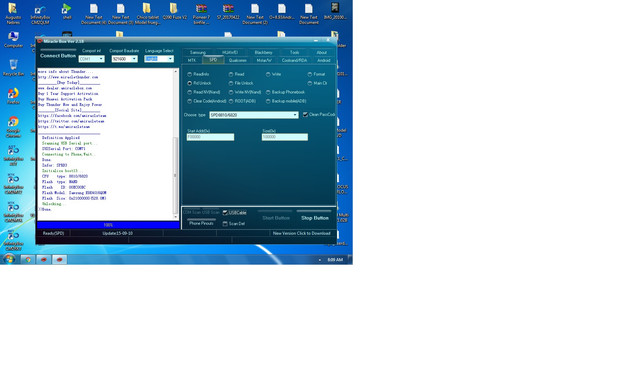Open the Comport Baudrate dropdown
640x384 pixels.
click(x=124, y=59)
